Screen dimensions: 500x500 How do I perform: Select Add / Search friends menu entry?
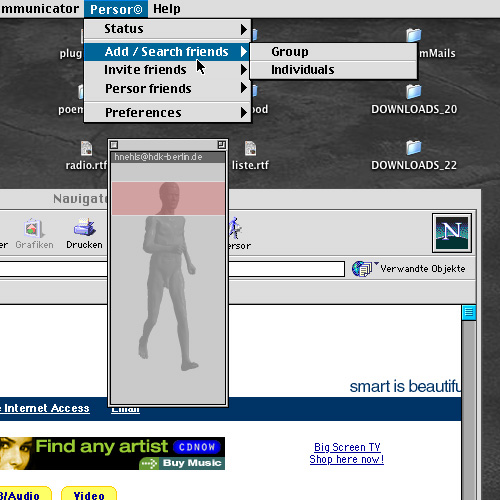pos(167,52)
